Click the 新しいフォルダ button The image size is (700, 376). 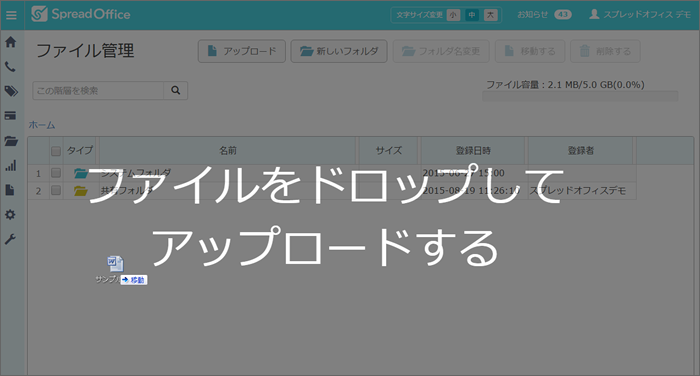[339, 51]
